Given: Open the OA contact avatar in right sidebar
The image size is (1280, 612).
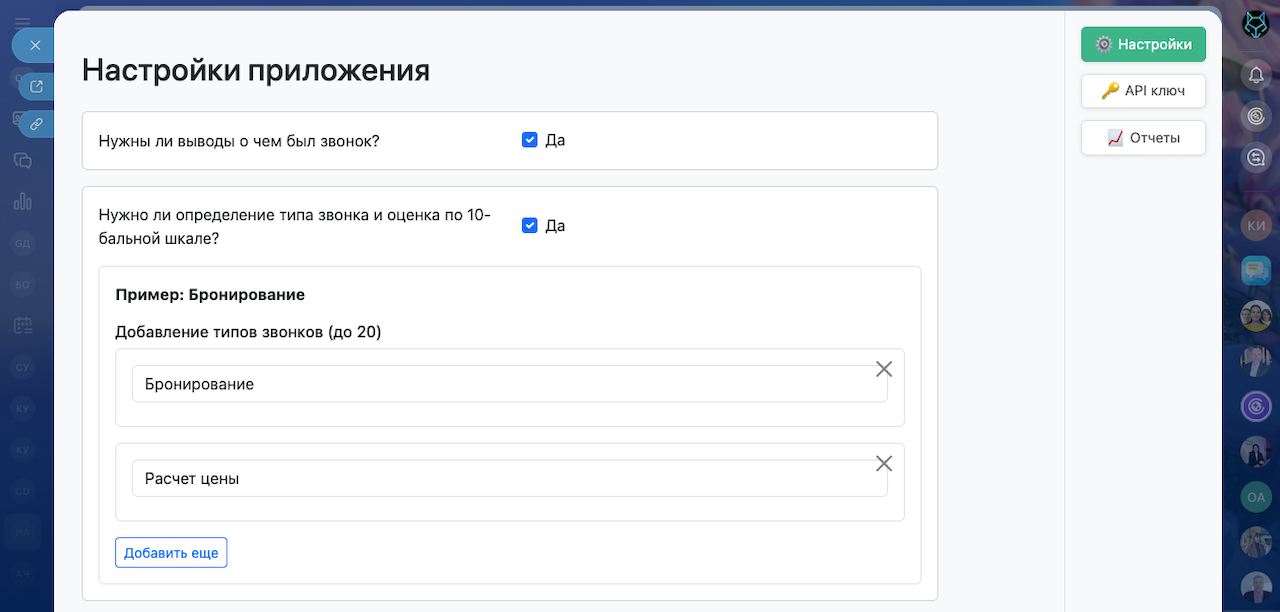Looking at the screenshot, I should tap(1256, 496).
